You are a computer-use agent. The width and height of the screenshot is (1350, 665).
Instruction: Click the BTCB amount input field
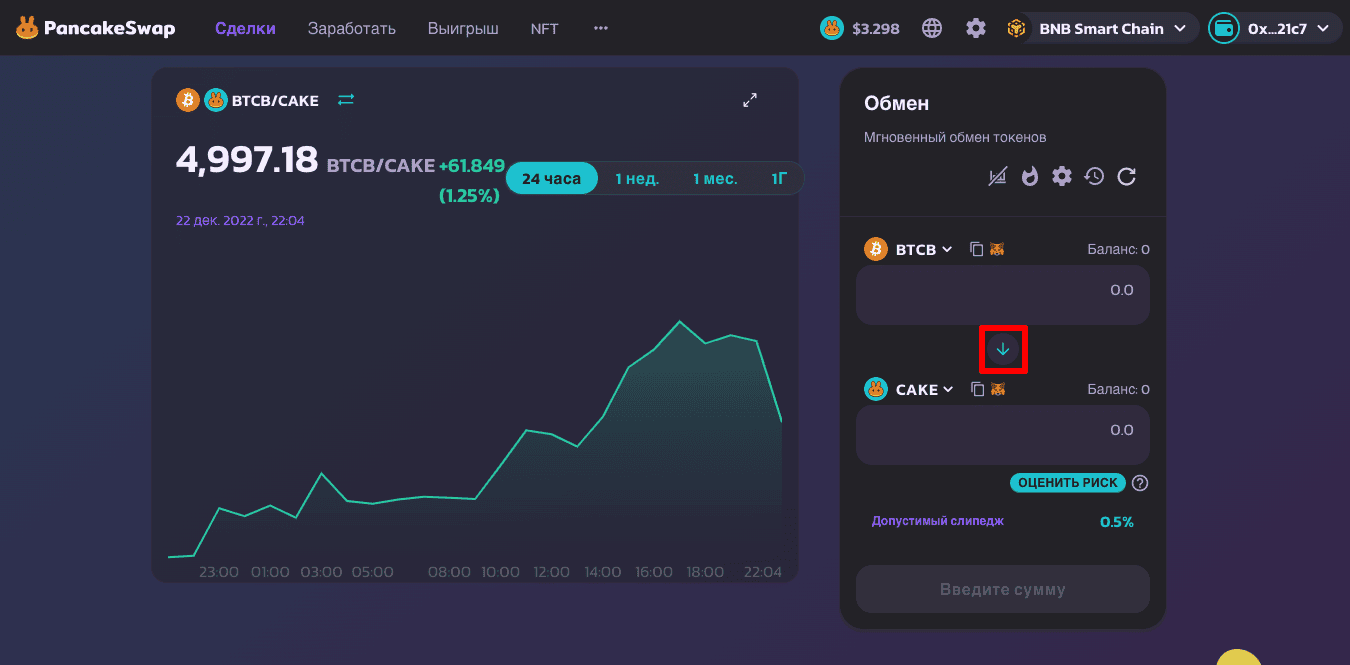pyautogui.click(x=1003, y=295)
